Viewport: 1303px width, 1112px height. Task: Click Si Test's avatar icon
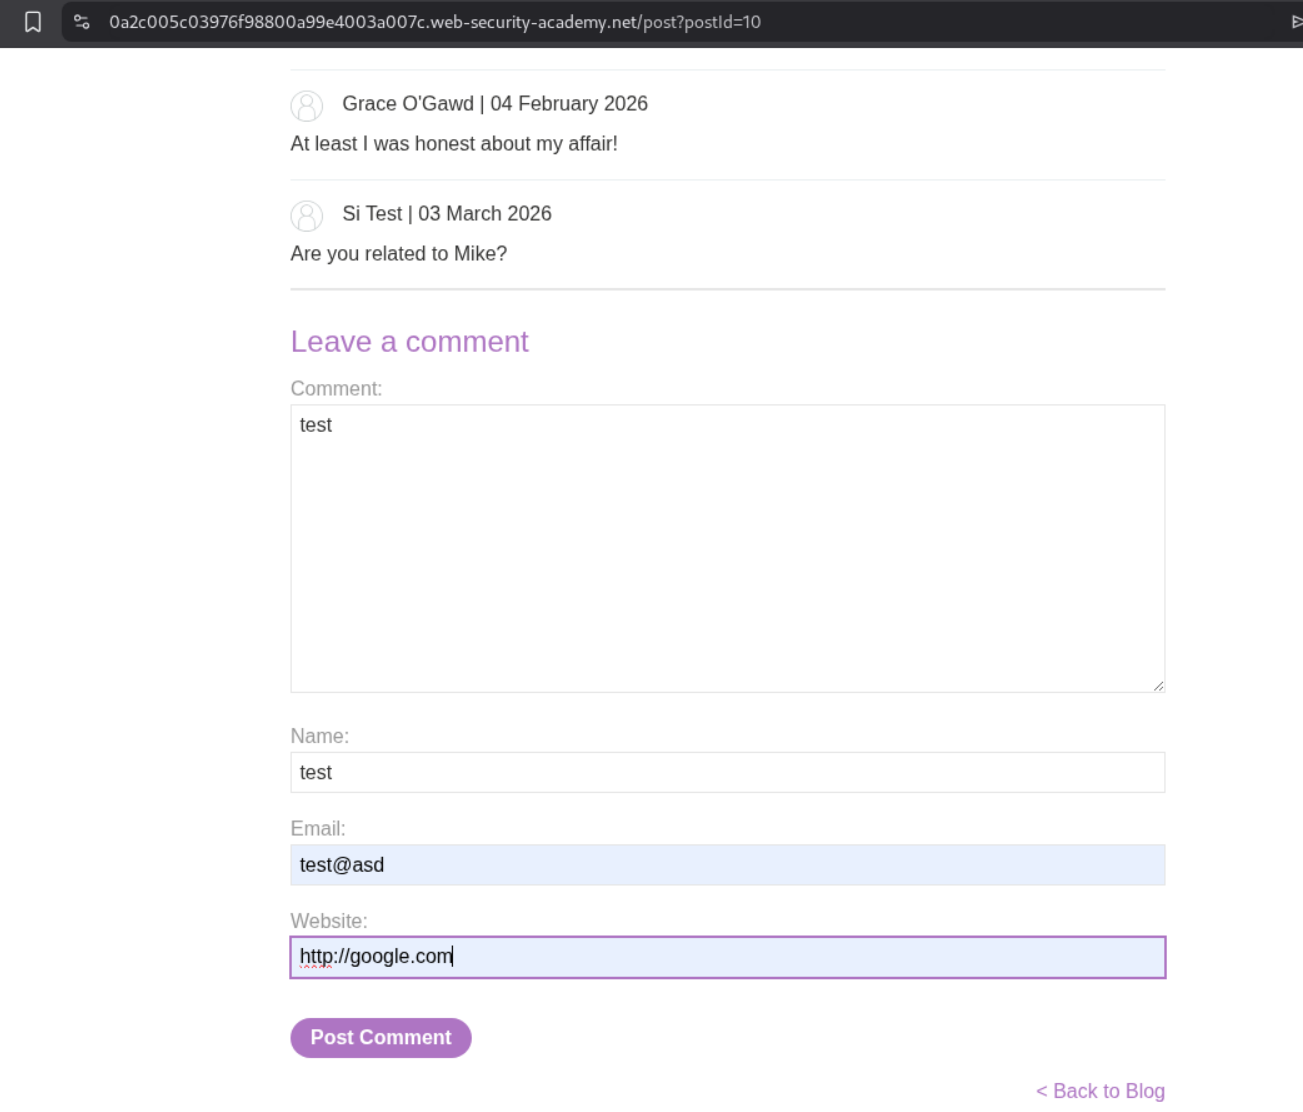(x=307, y=216)
